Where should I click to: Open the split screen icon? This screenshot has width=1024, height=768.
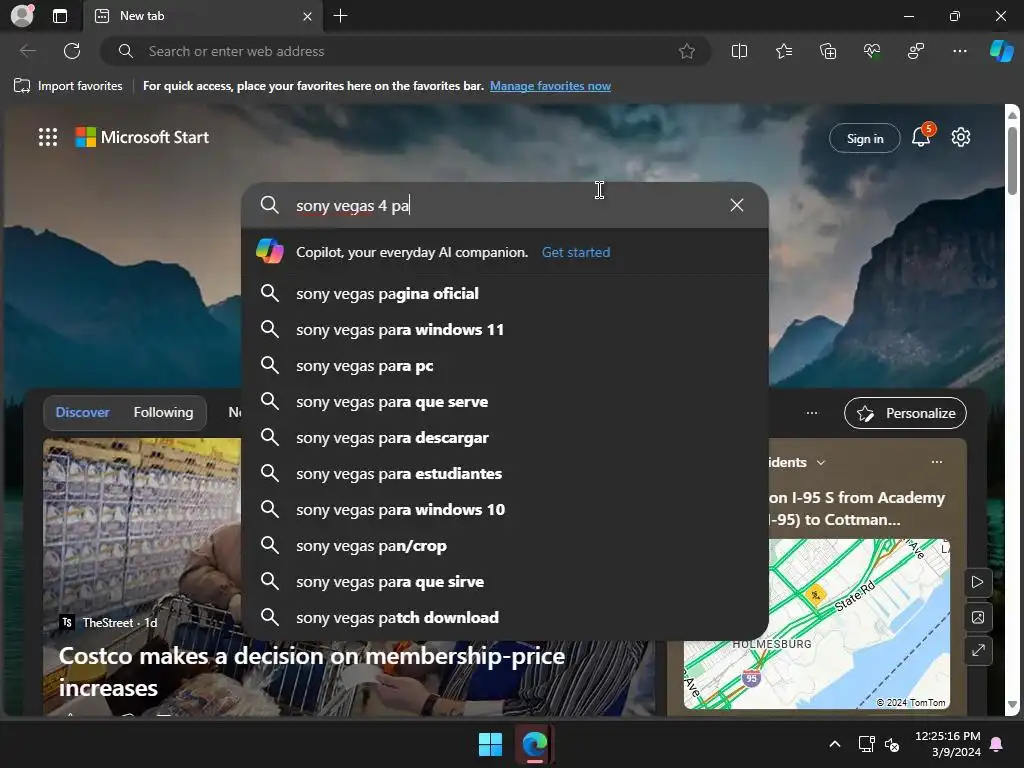coord(739,51)
